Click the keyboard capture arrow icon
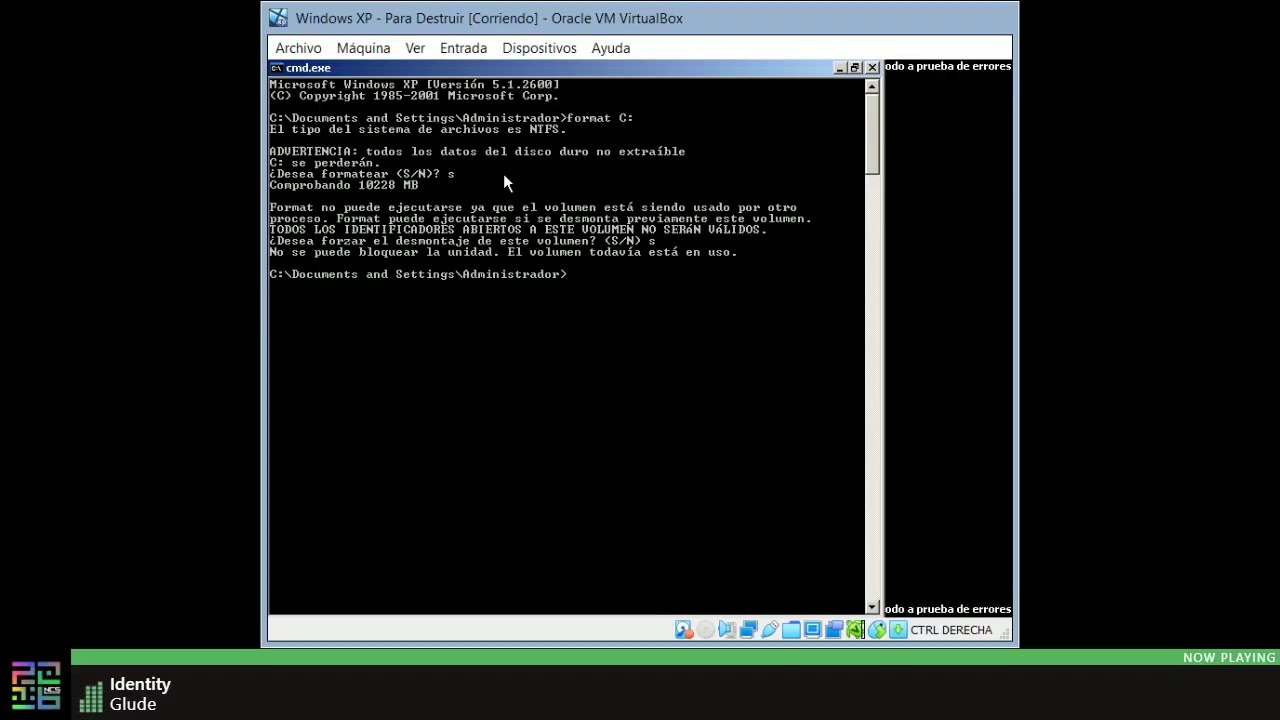 coord(898,630)
